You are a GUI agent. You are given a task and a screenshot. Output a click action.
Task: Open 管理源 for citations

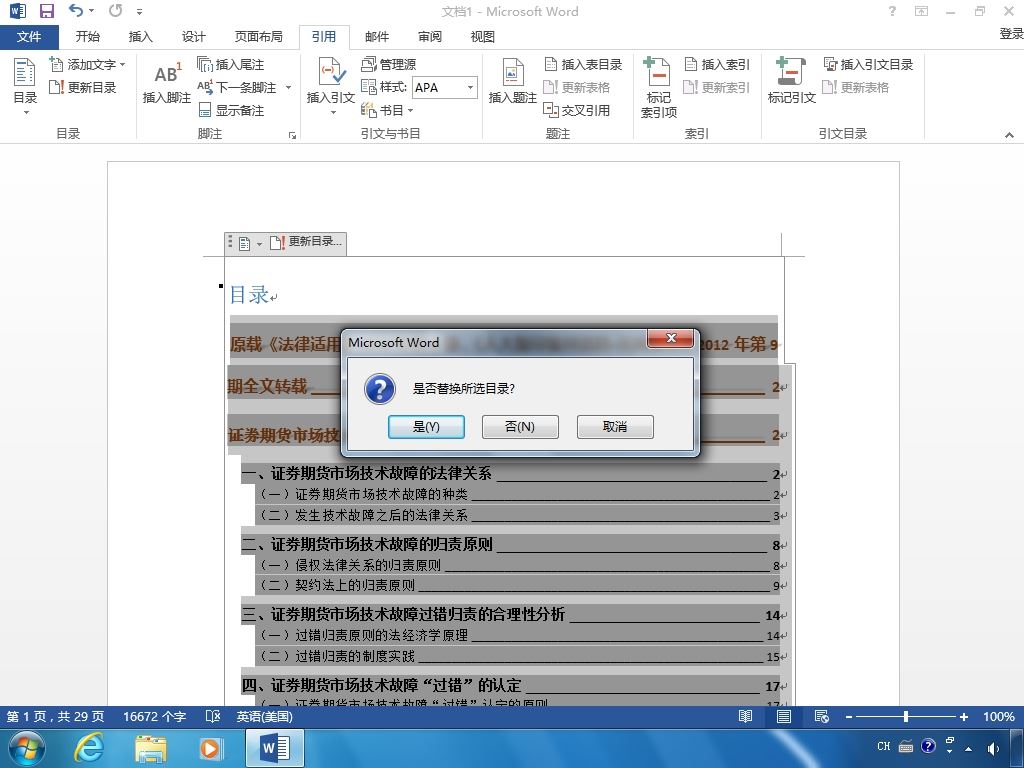[389, 64]
